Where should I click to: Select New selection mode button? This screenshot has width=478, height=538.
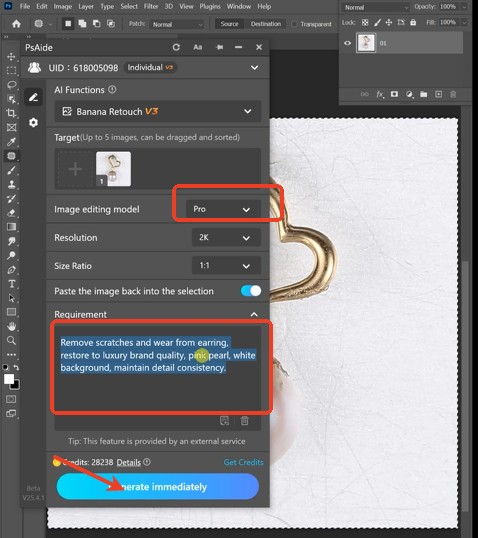coord(68,24)
